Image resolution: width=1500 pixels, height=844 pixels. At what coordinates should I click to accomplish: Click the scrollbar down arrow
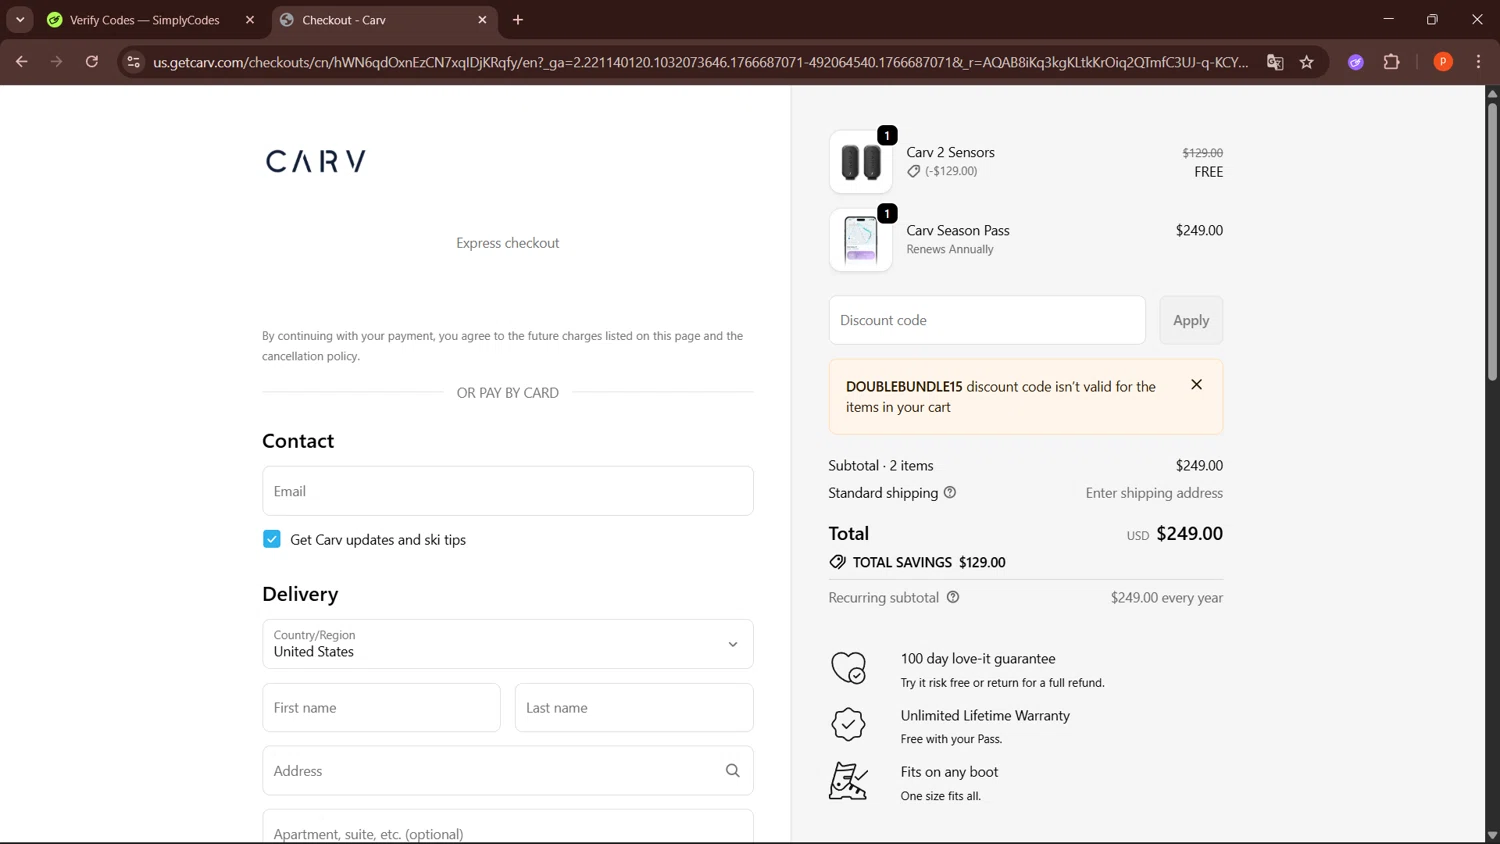pos(1492,835)
